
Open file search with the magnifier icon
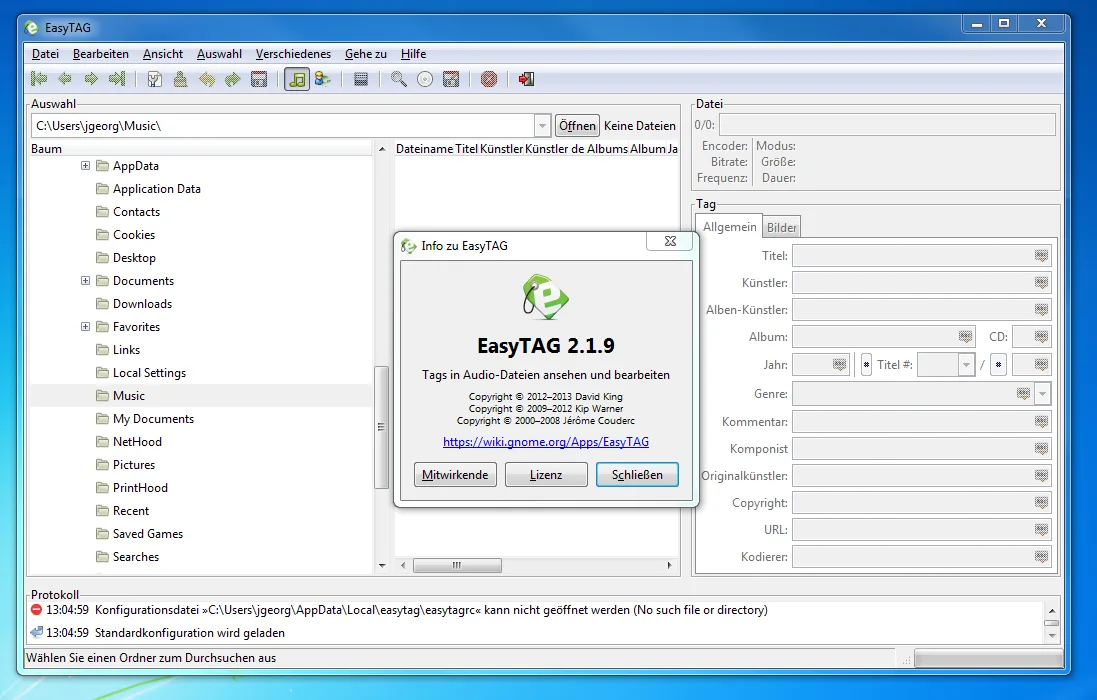click(399, 79)
